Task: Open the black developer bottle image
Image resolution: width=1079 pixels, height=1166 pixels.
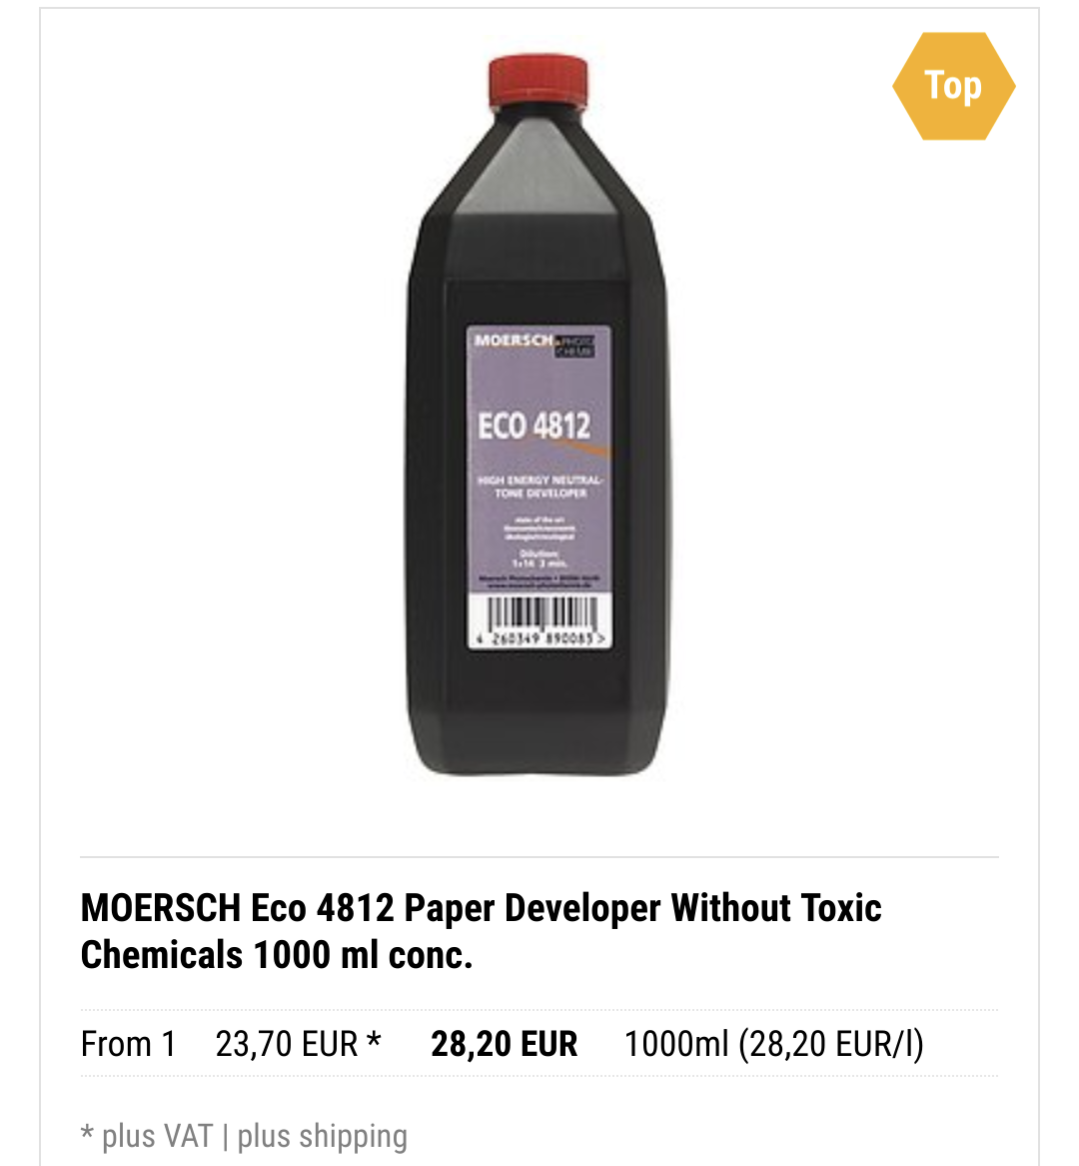Action: [x=538, y=416]
